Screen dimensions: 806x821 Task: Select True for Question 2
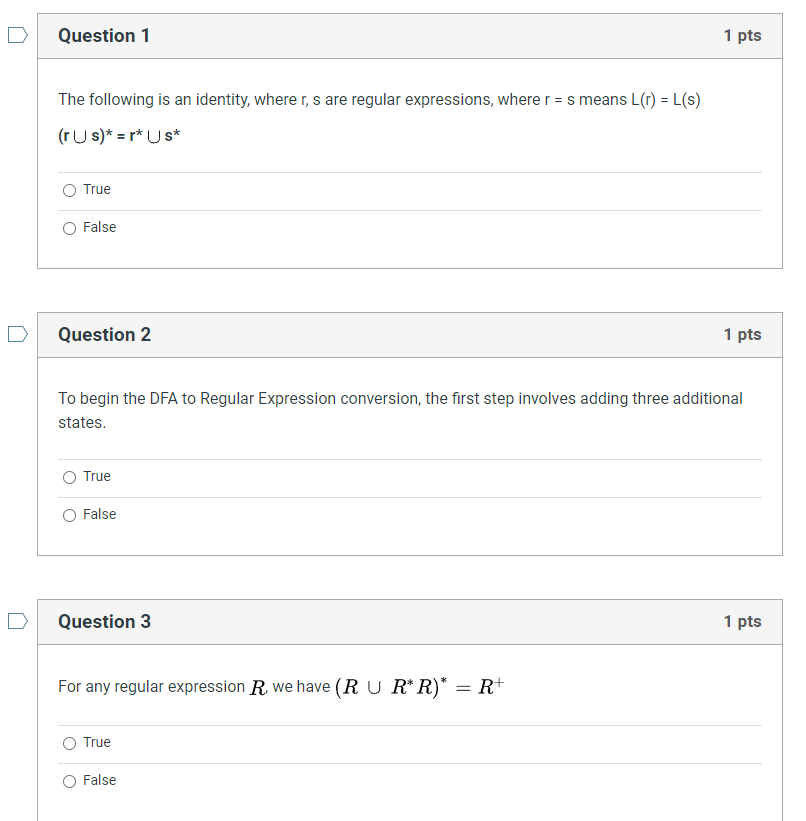click(x=69, y=476)
